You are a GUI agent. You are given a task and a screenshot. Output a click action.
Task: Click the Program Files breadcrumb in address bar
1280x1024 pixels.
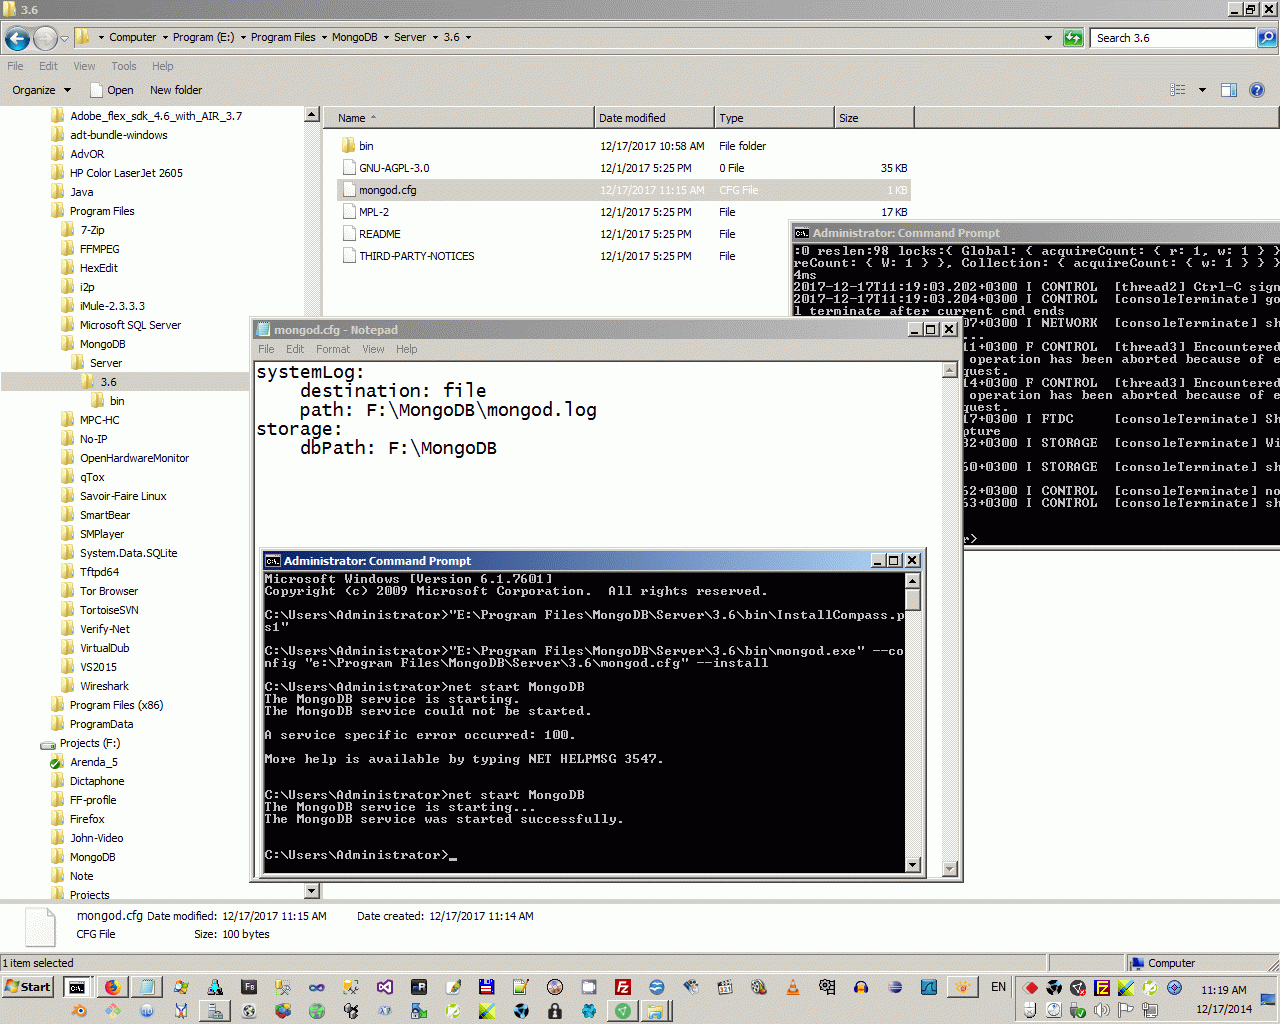click(283, 38)
